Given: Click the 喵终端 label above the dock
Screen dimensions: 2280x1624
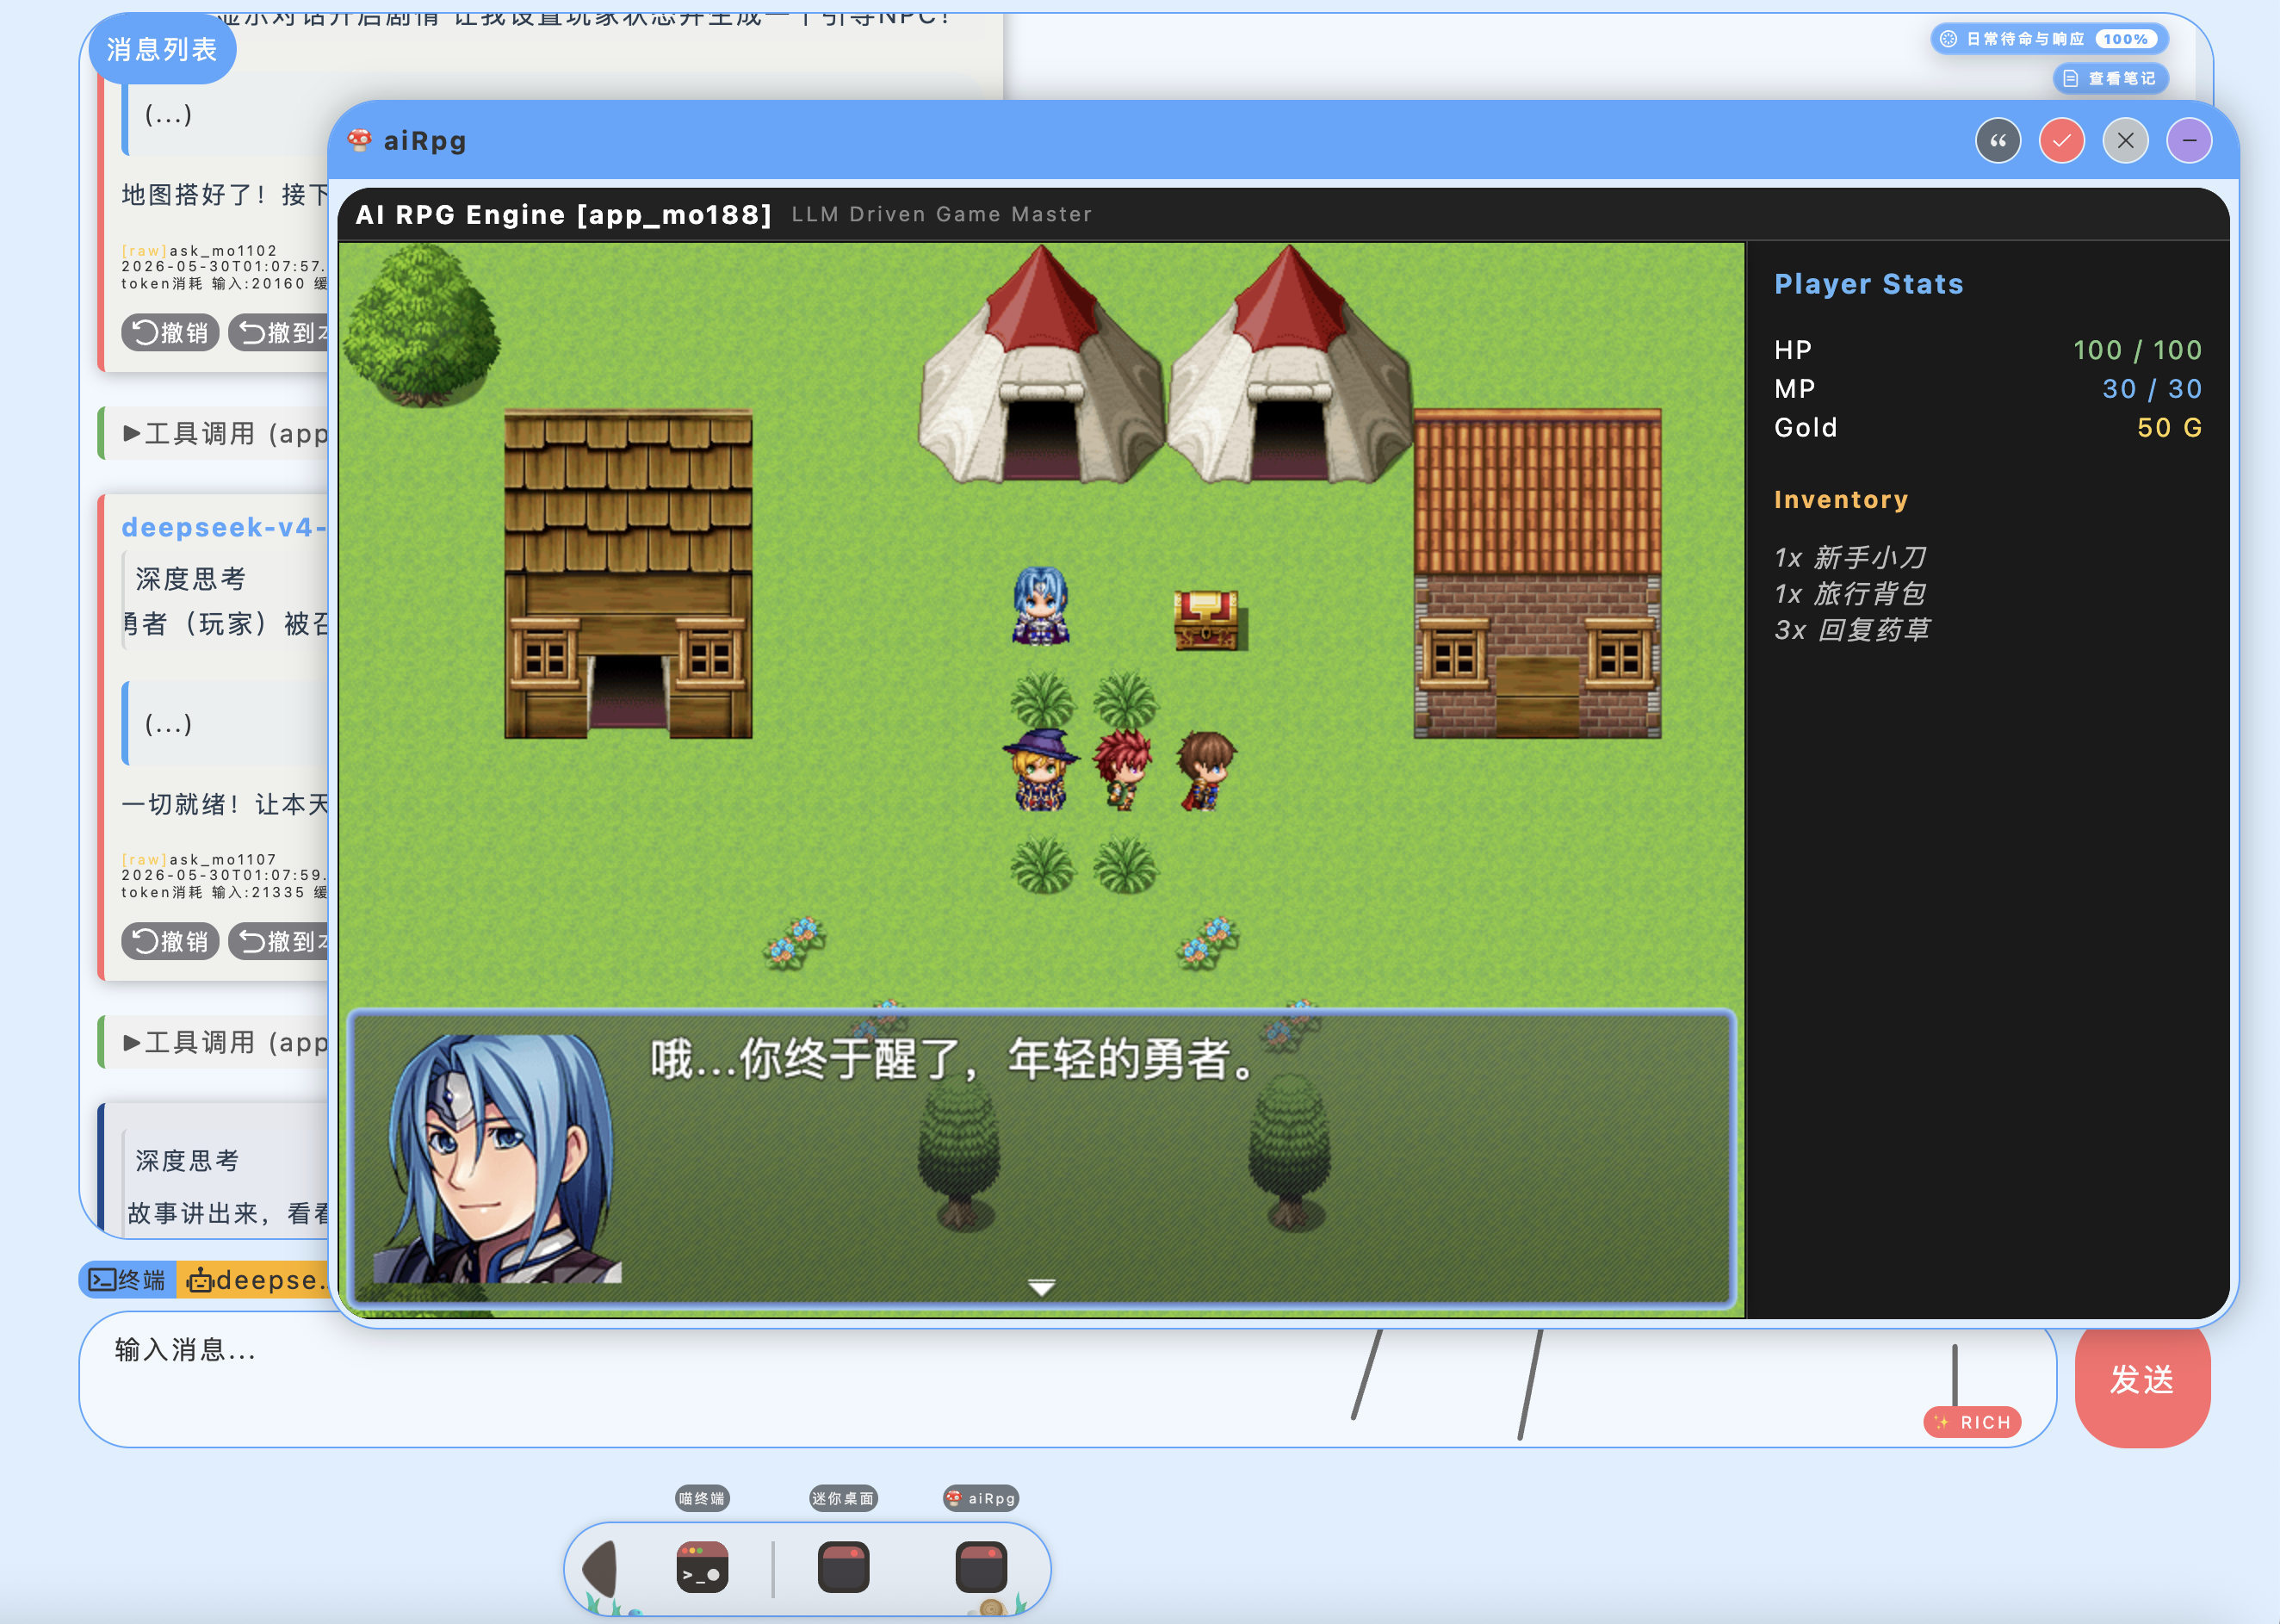Looking at the screenshot, I should click(702, 1498).
